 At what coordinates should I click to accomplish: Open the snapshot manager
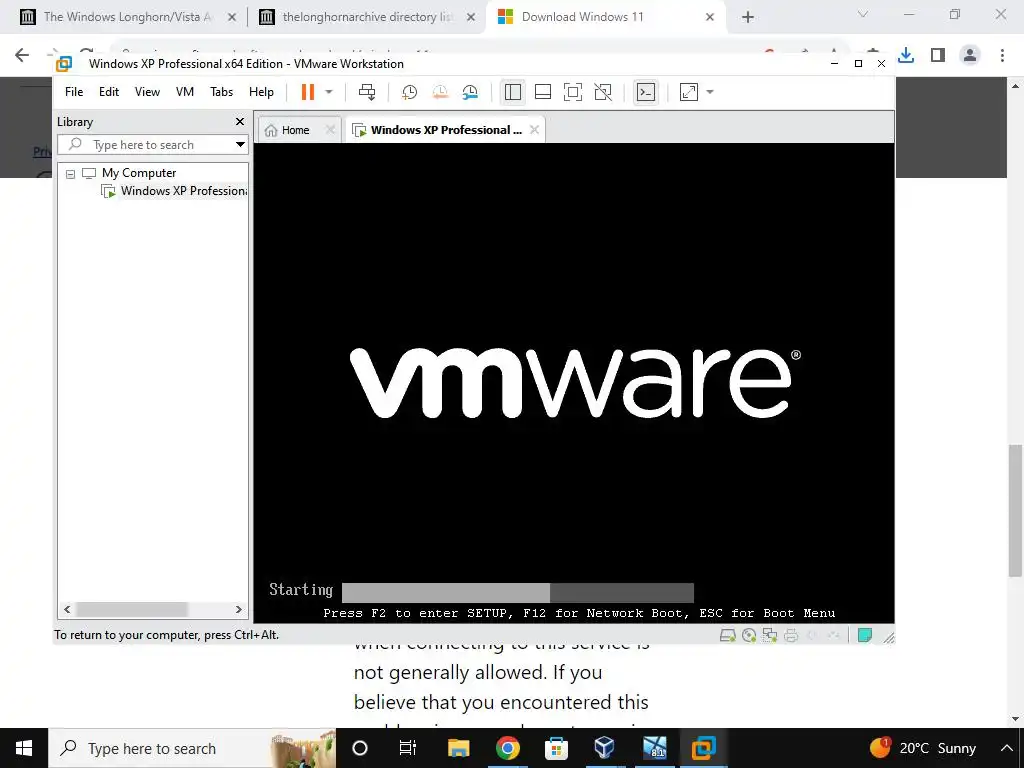pyautogui.click(x=470, y=92)
